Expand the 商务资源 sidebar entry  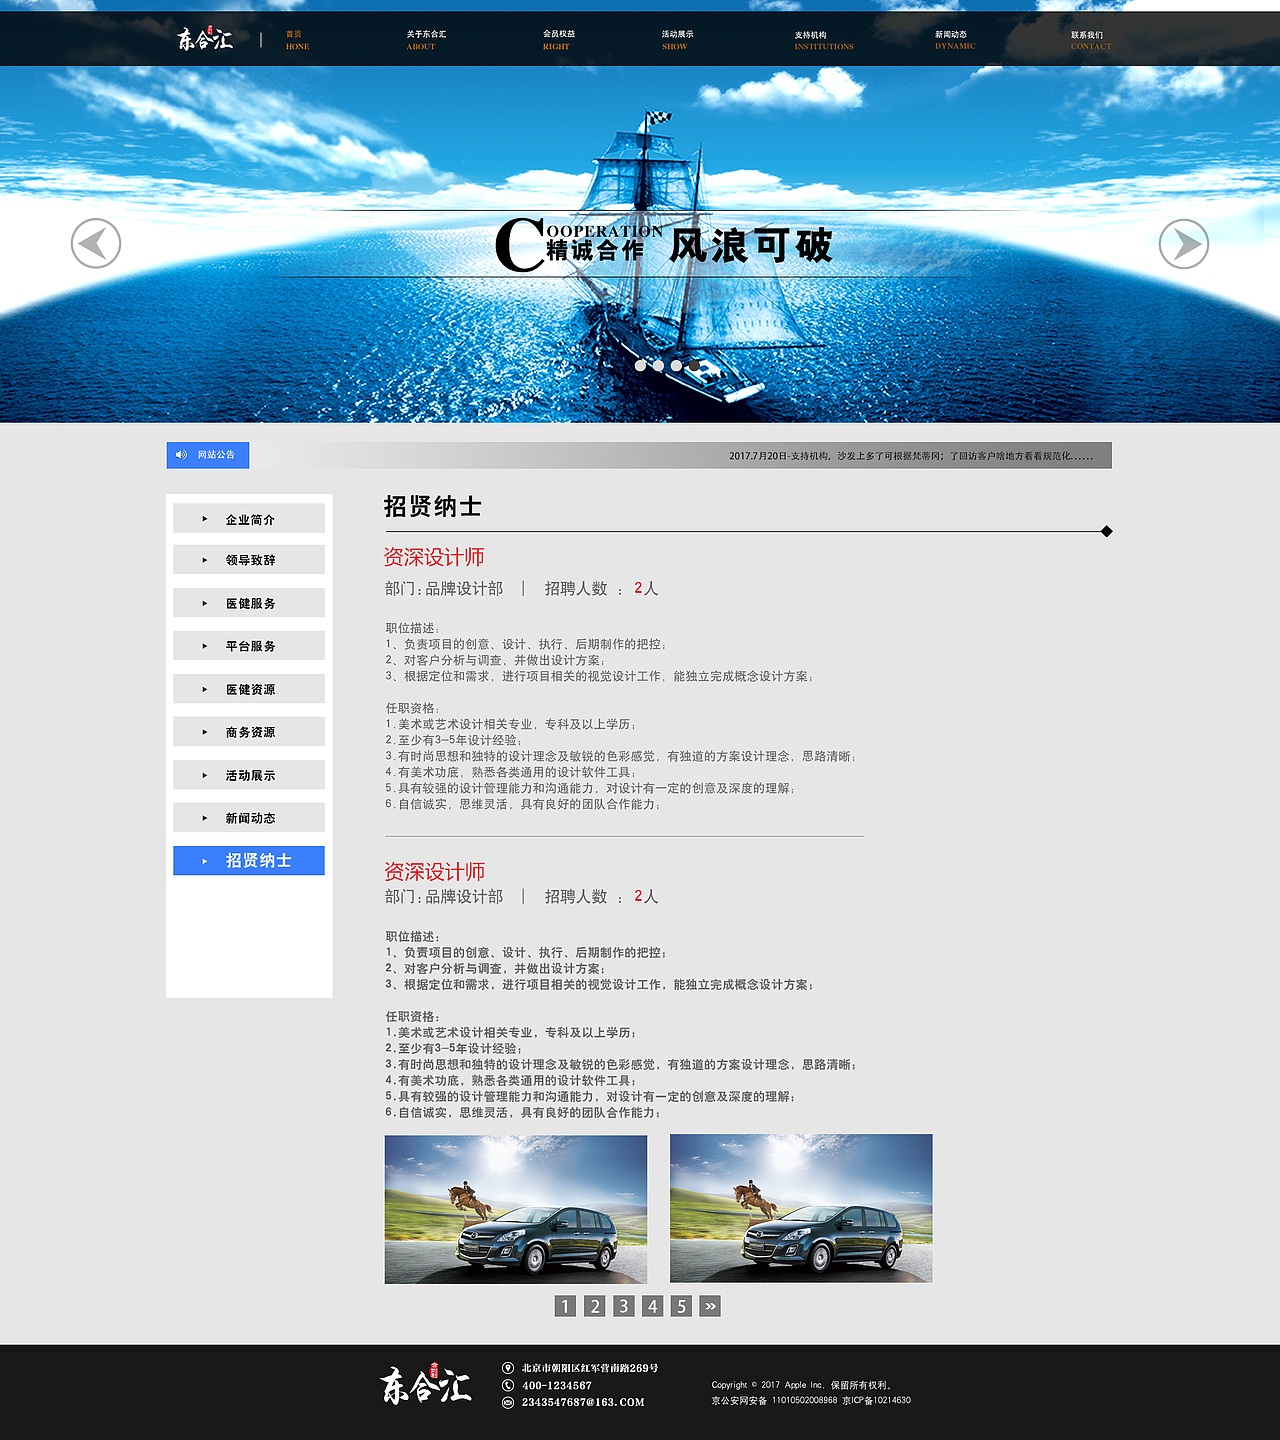coord(248,731)
